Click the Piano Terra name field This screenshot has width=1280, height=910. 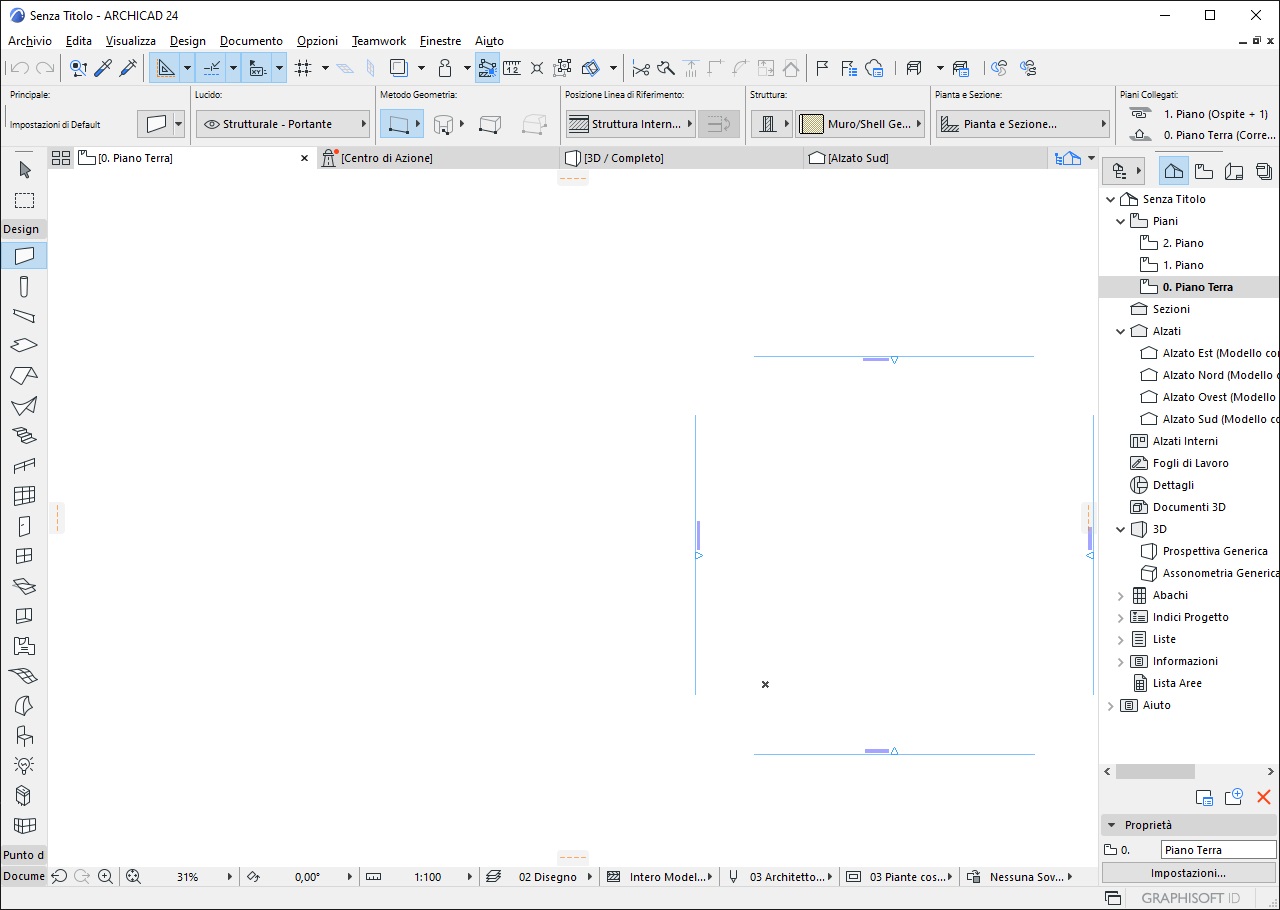pos(1219,850)
